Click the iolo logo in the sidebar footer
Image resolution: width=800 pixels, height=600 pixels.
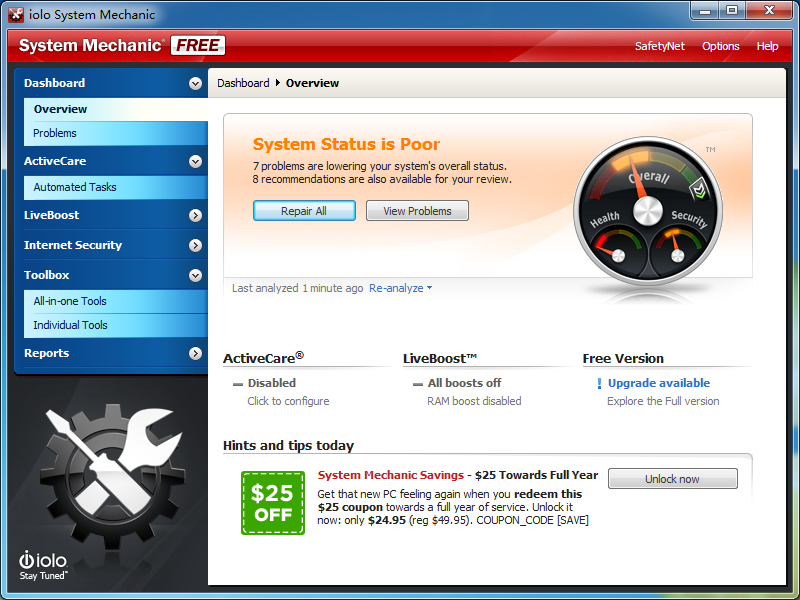click(43, 564)
